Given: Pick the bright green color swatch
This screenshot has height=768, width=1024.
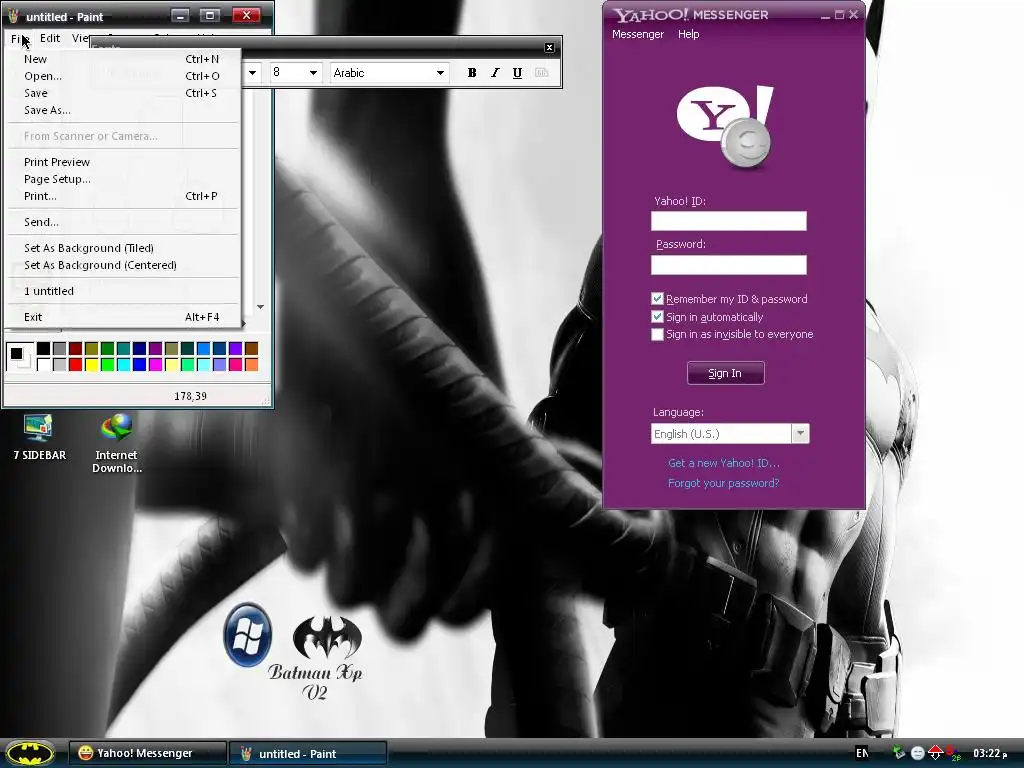Looking at the screenshot, I should click(108, 364).
